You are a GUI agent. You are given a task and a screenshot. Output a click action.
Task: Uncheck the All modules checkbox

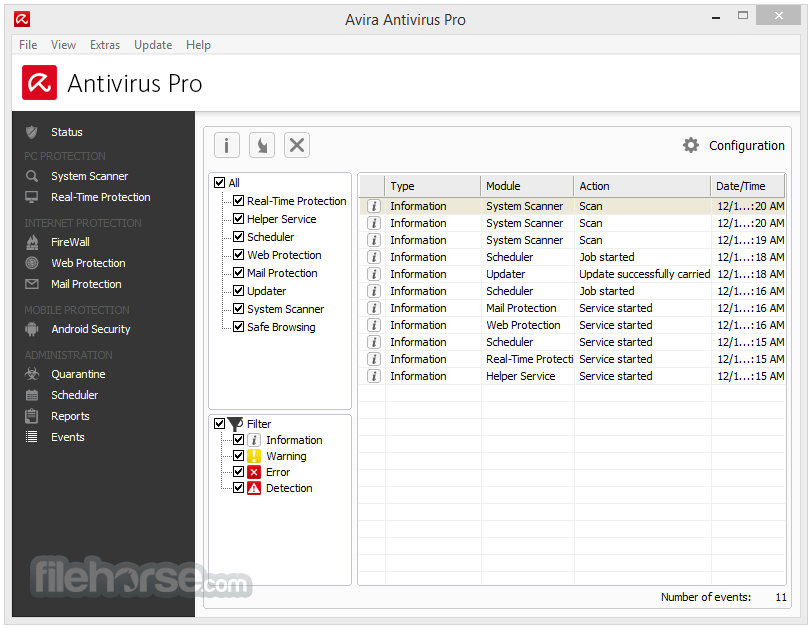tap(219, 183)
